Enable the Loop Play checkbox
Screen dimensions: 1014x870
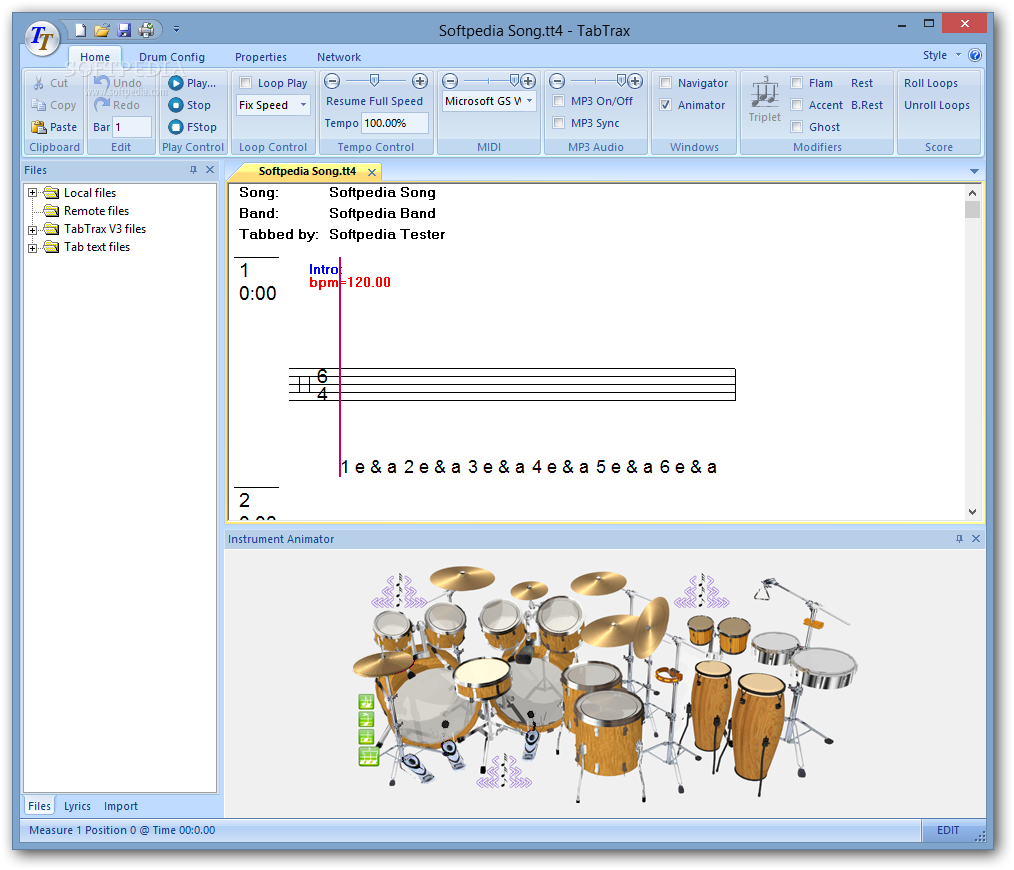[246, 83]
